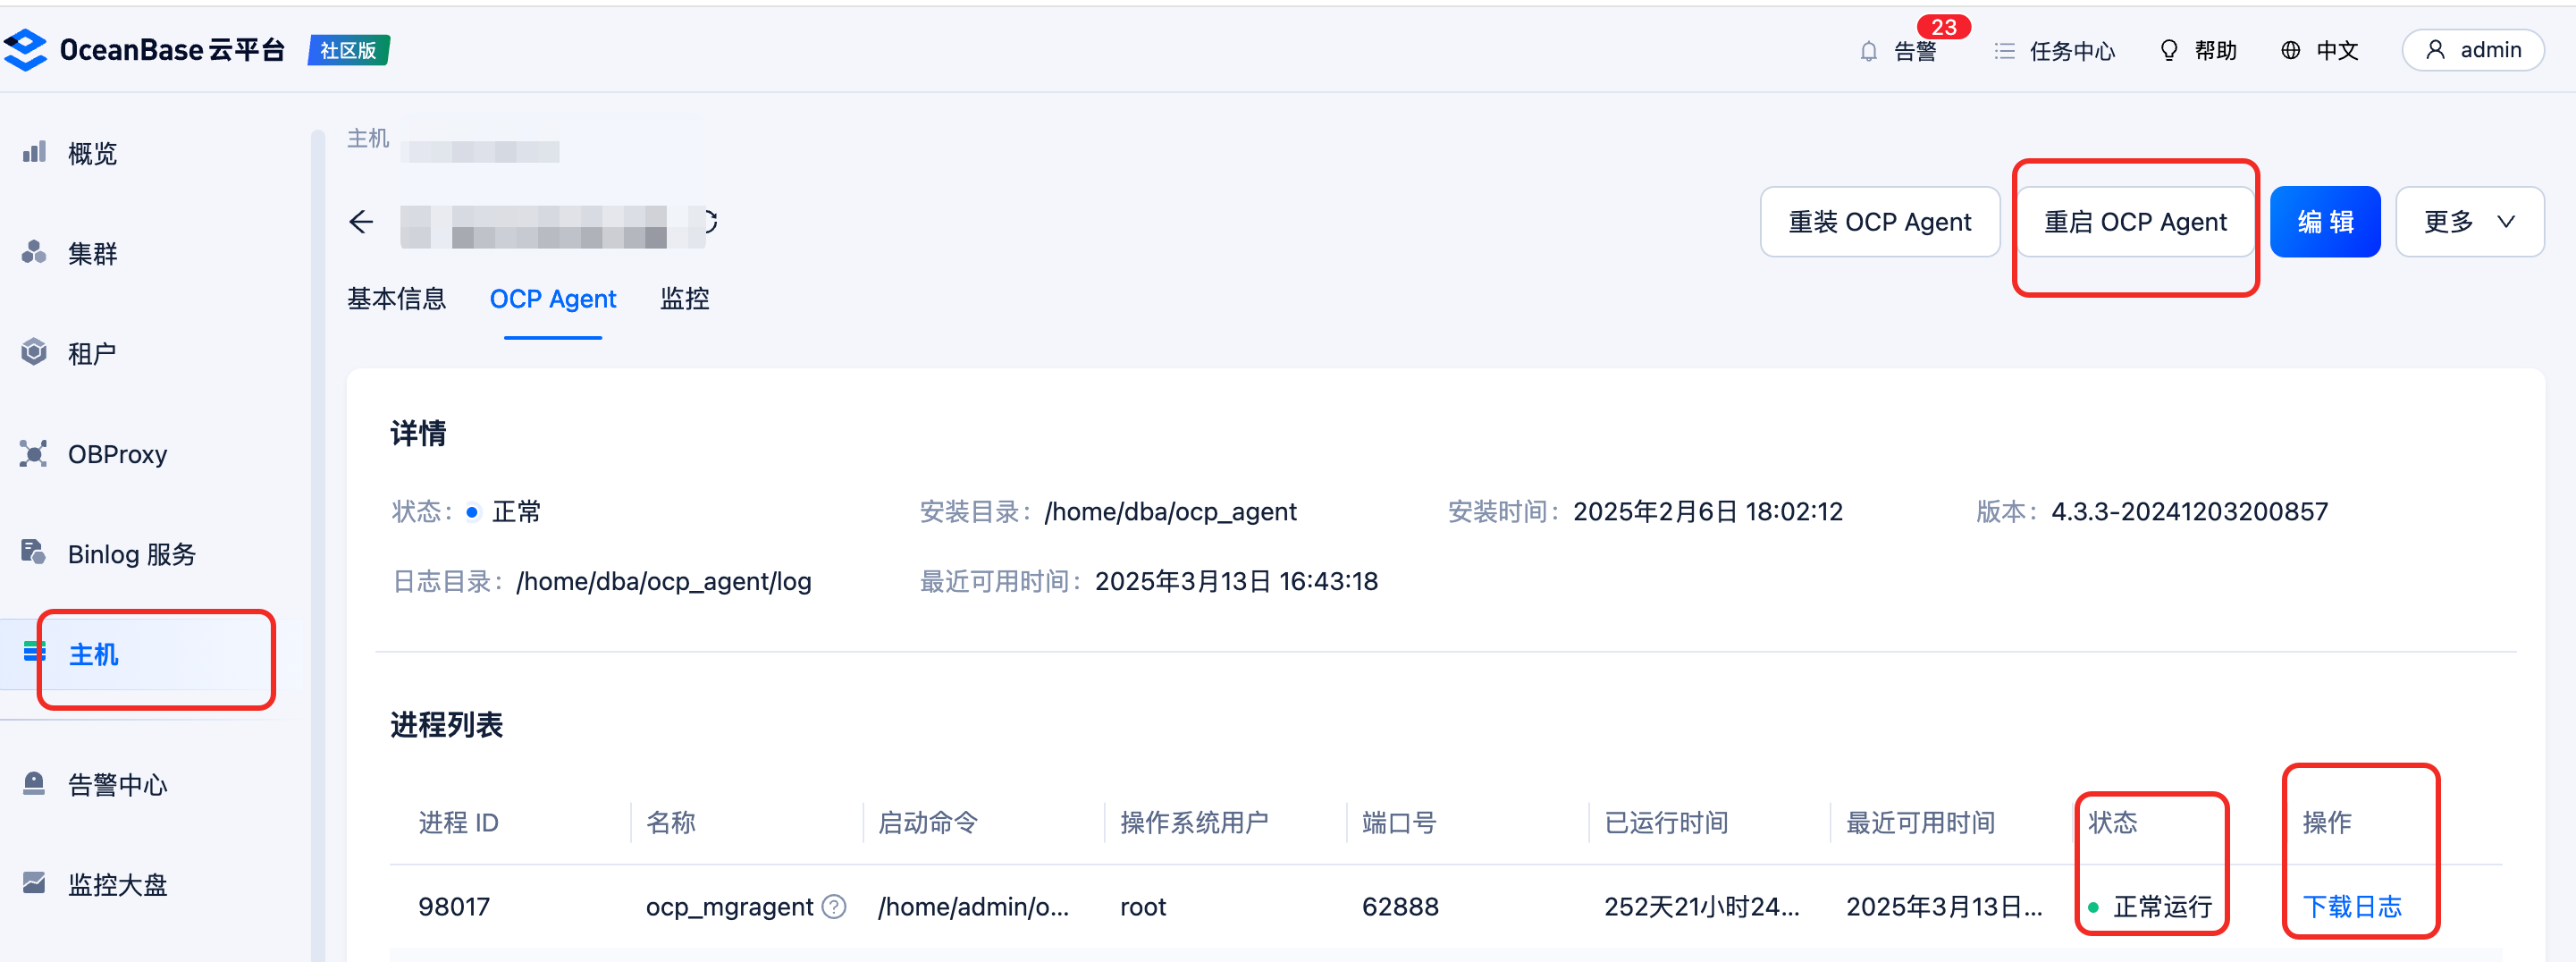Click the help lightbulb icon
This screenshot has height=962, width=2576.
[x=2168, y=51]
